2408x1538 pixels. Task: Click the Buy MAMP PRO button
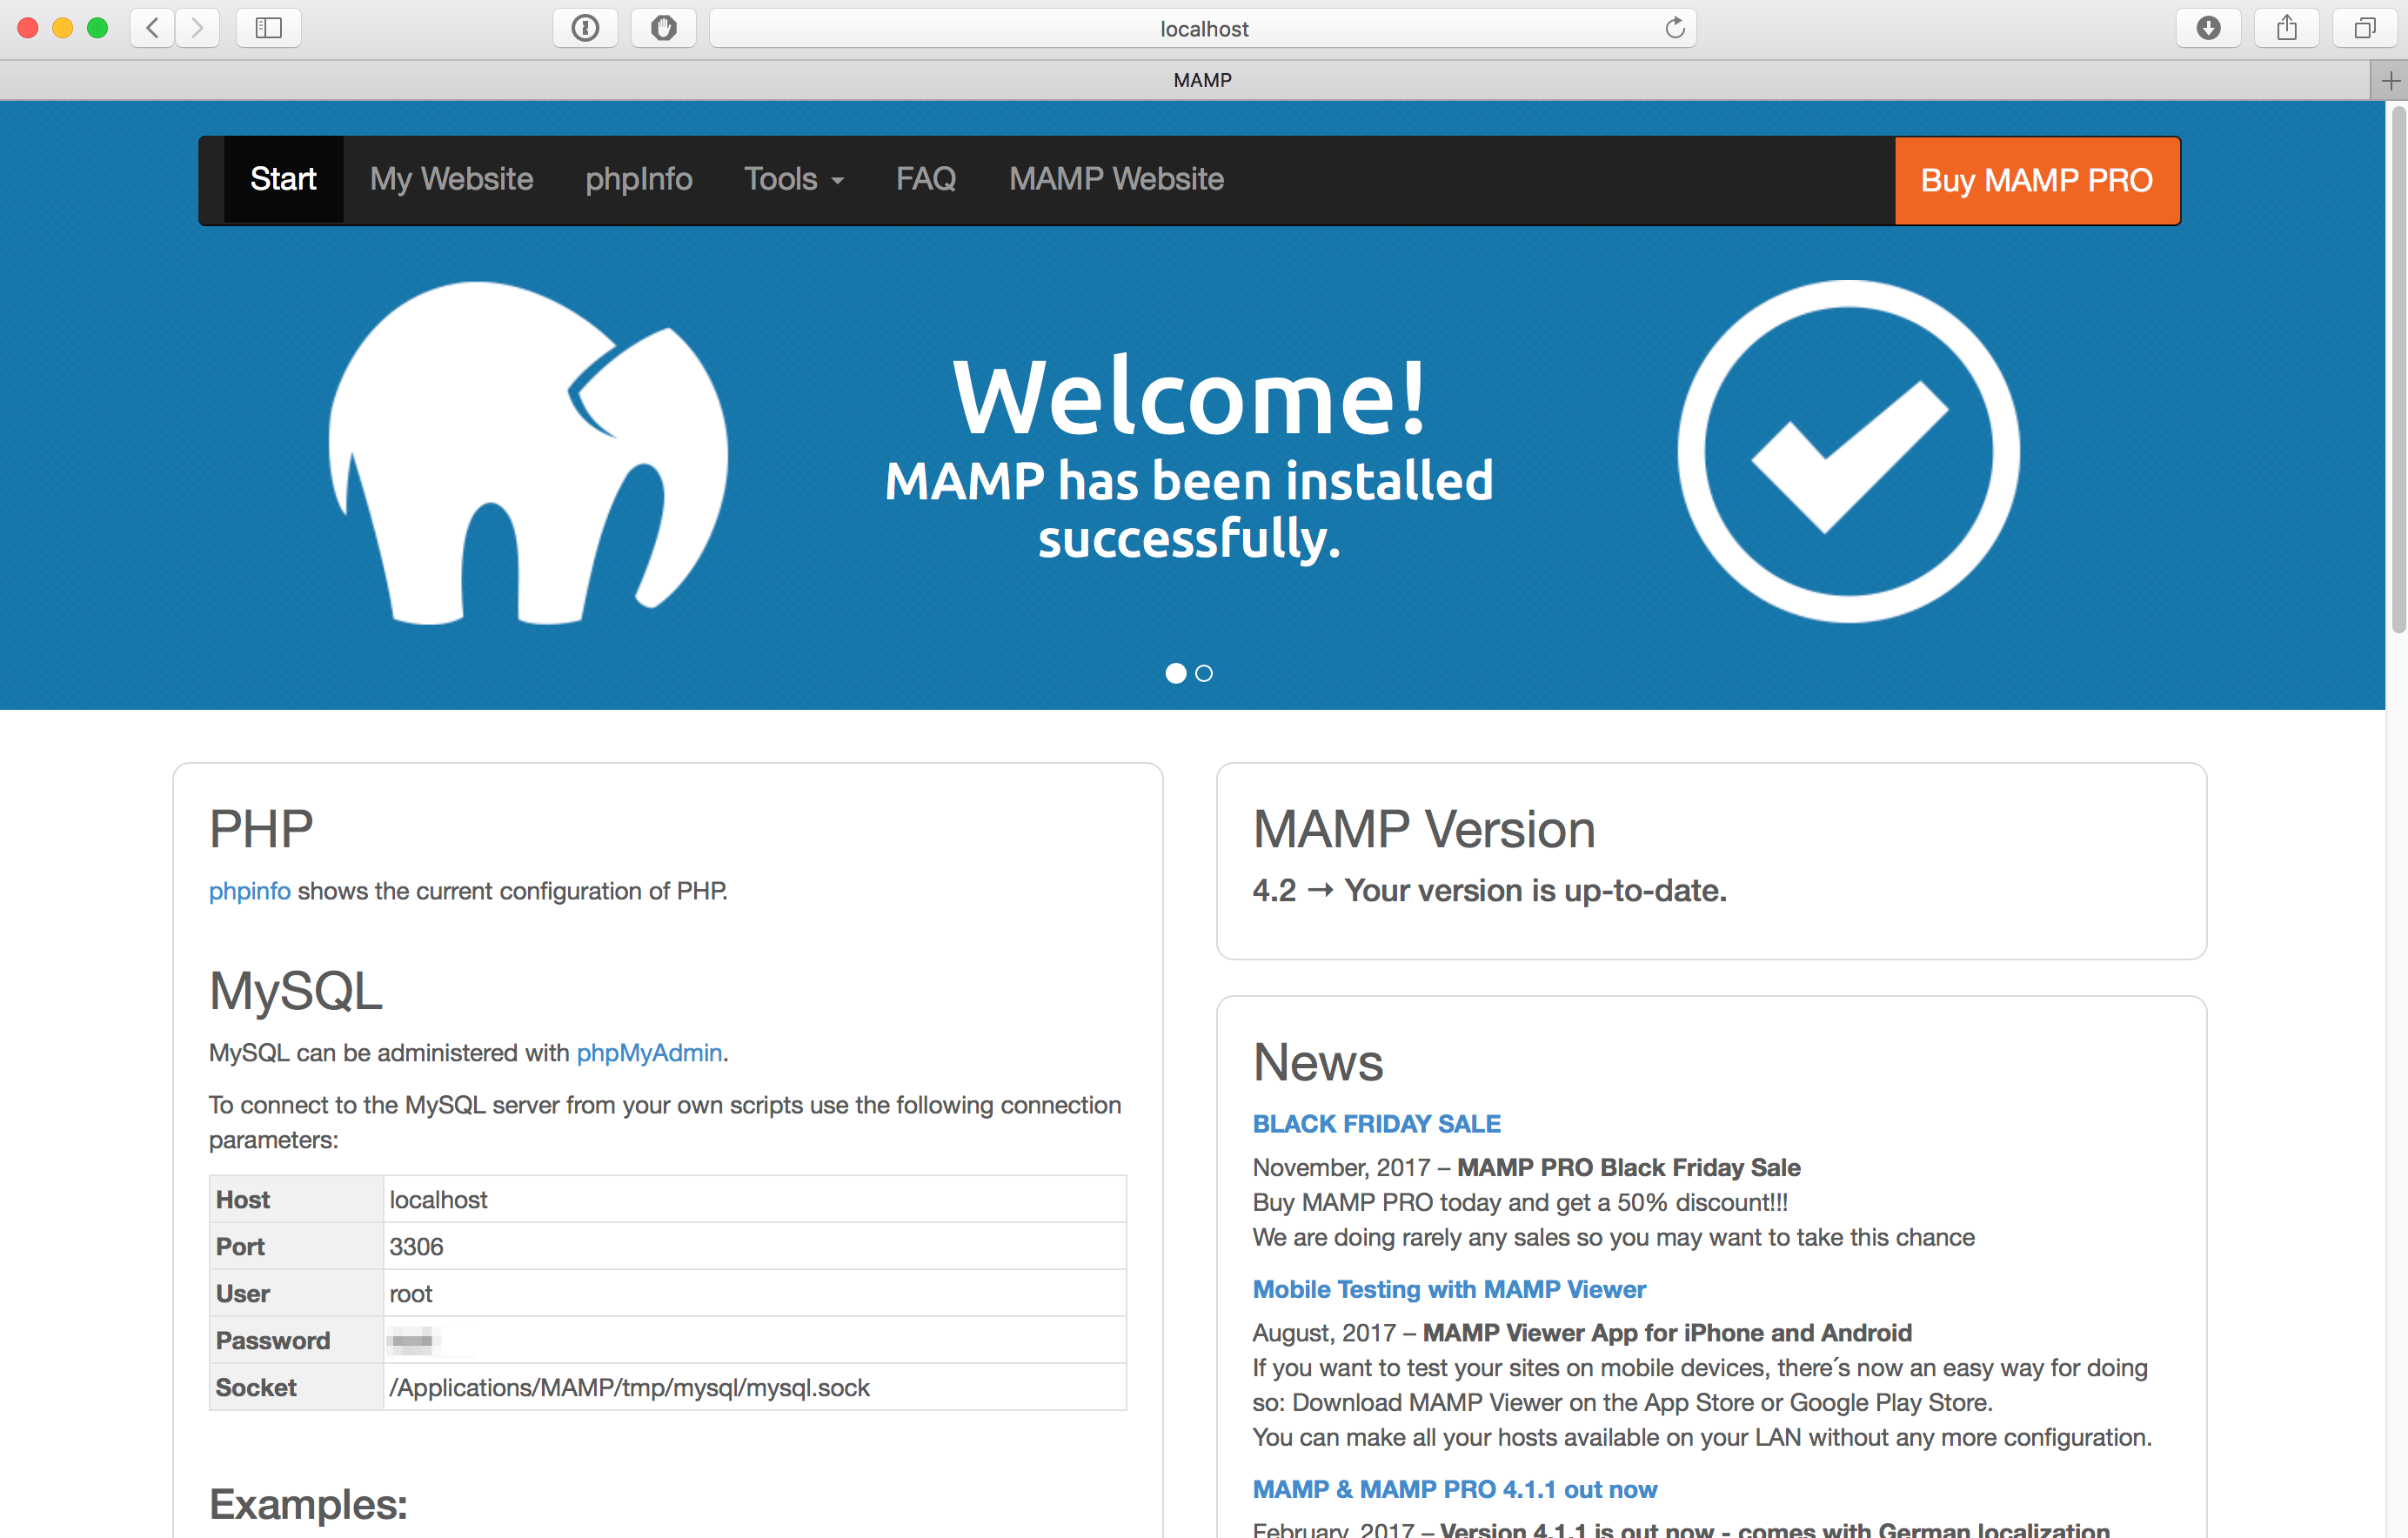coord(2037,180)
